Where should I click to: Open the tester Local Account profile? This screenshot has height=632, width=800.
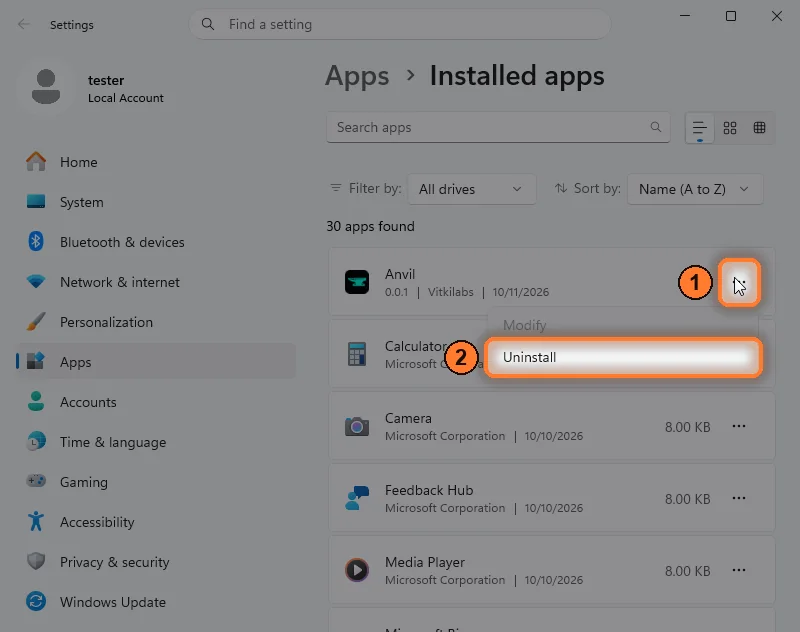(97, 88)
